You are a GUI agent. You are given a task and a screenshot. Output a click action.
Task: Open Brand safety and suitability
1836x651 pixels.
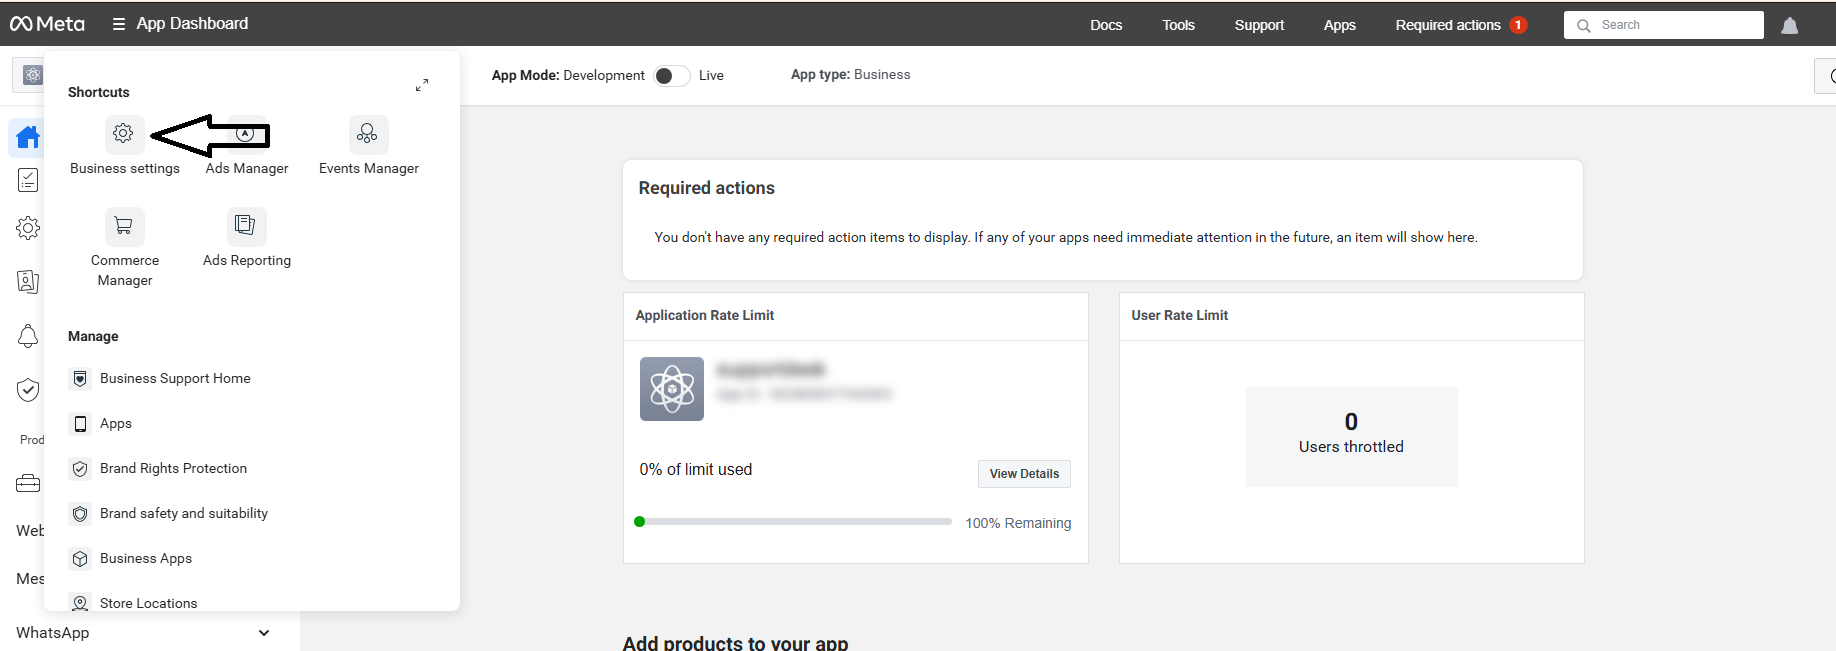(184, 514)
